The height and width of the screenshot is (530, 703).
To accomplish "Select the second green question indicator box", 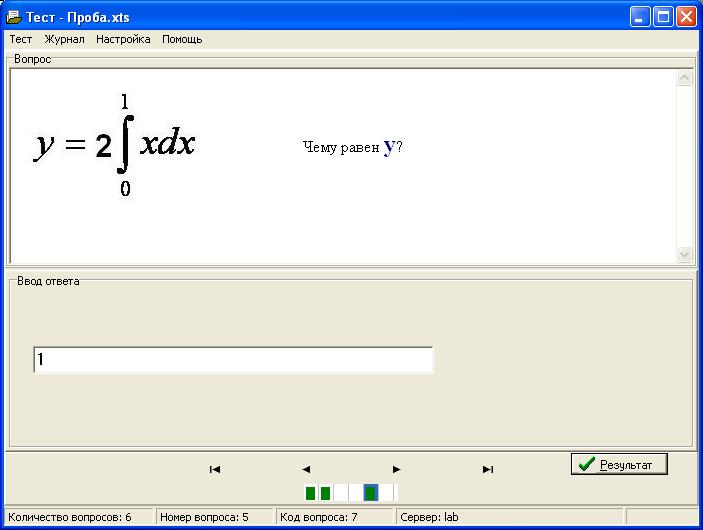I will (325, 492).
